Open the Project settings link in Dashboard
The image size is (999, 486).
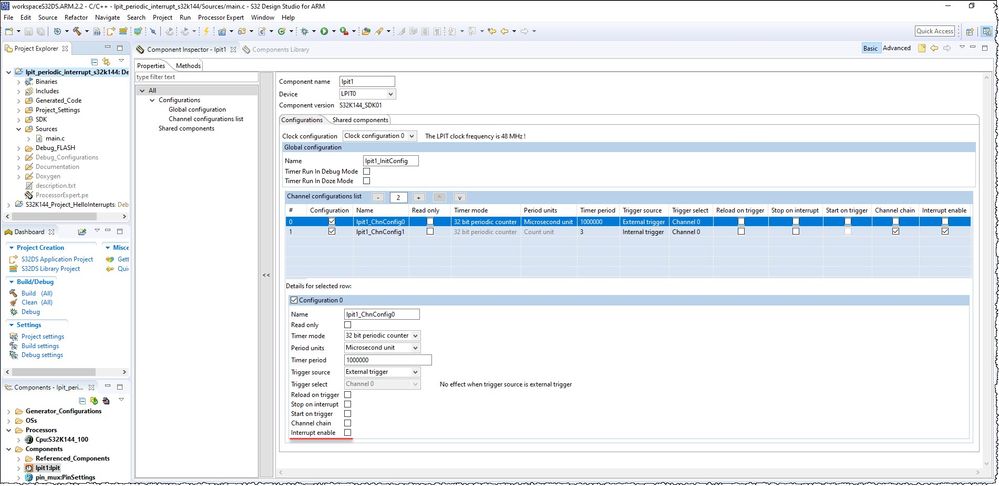point(43,336)
